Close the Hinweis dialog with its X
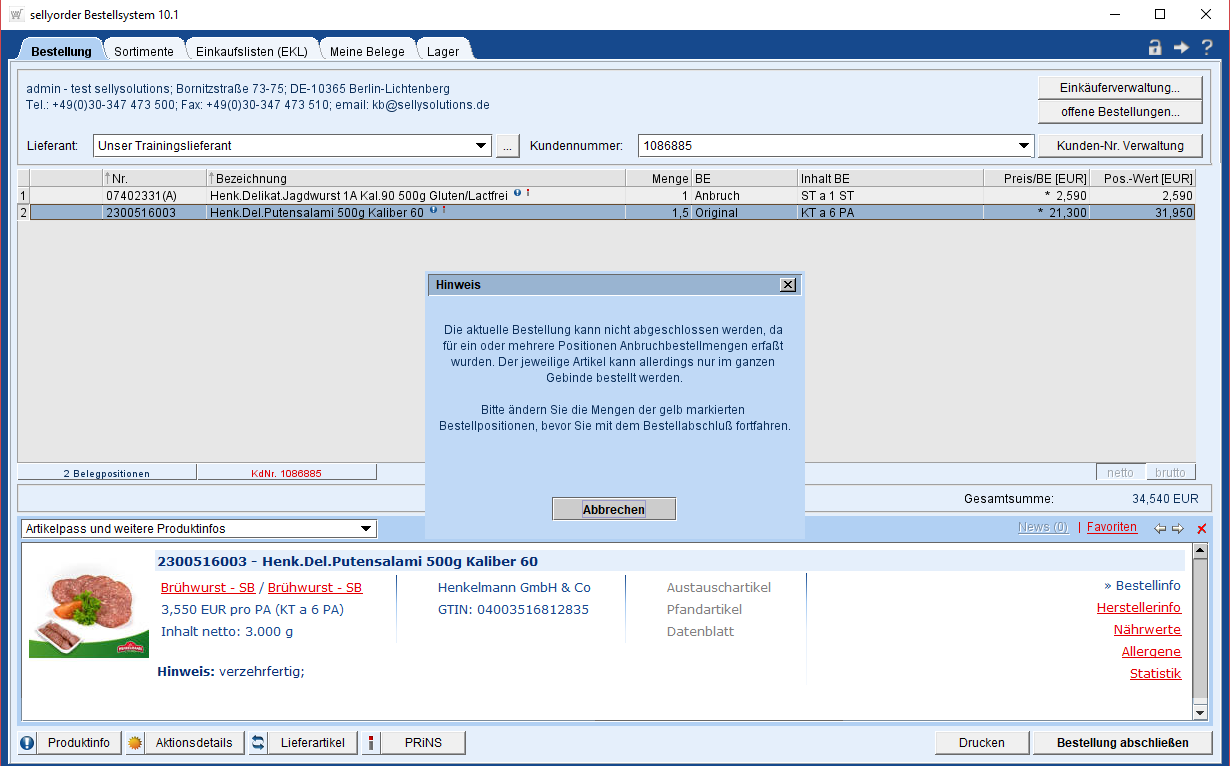The width and height of the screenshot is (1230, 766). click(788, 285)
